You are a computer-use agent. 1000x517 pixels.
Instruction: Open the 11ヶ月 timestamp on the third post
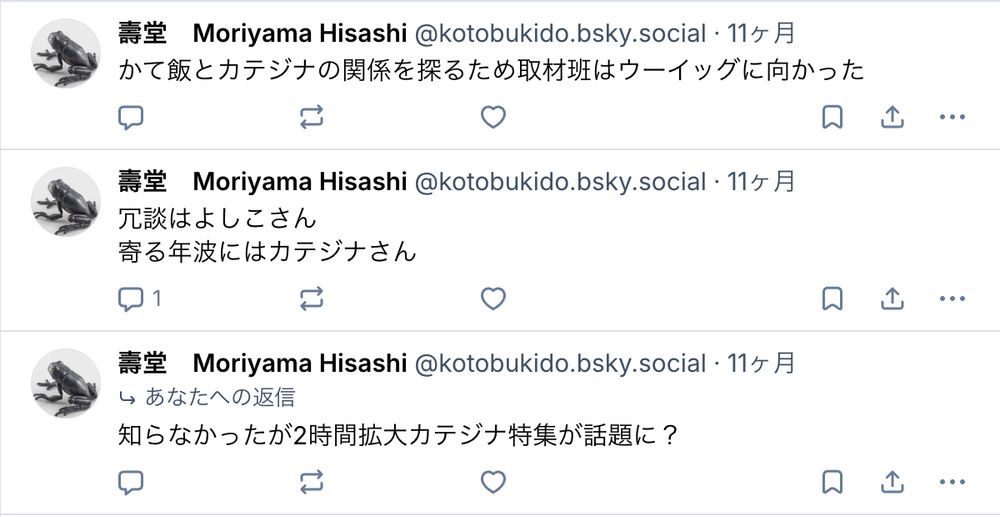tap(761, 363)
